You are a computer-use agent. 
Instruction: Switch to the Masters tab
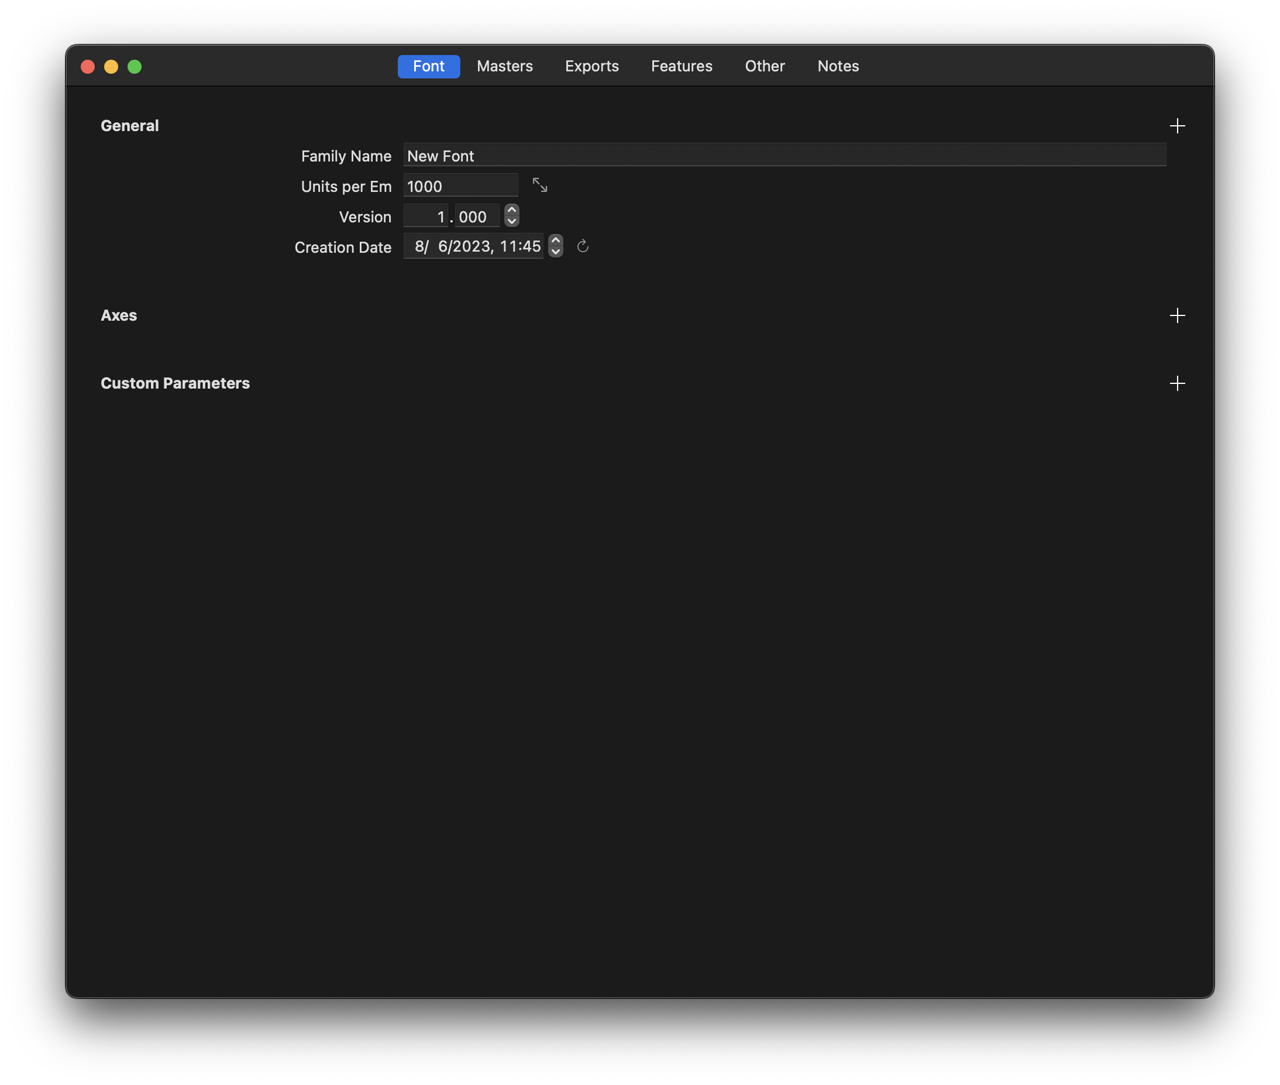pyautogui.click(x=504, y=66)
